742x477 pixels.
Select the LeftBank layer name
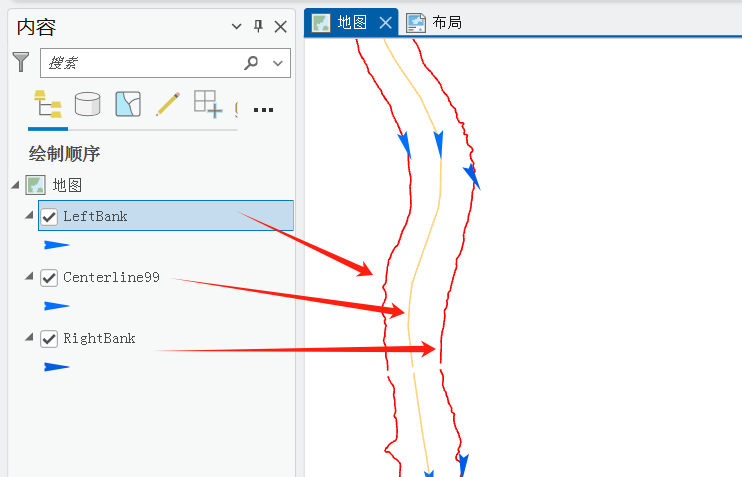[95, 216]
